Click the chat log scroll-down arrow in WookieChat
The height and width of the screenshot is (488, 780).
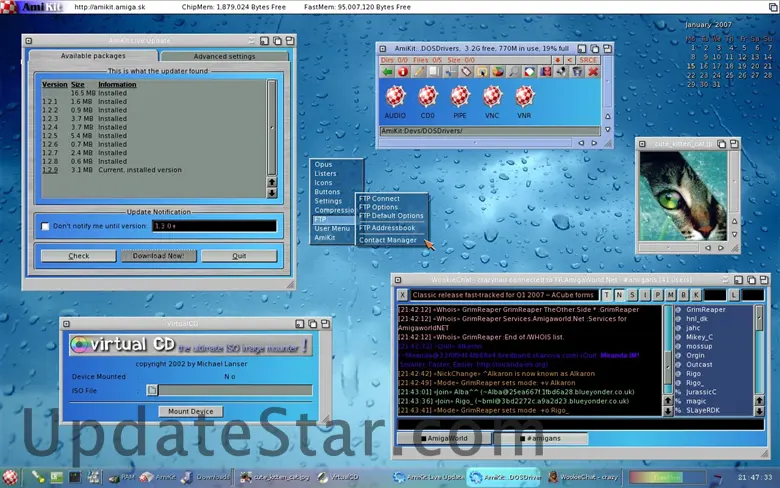tap(668, 411)
